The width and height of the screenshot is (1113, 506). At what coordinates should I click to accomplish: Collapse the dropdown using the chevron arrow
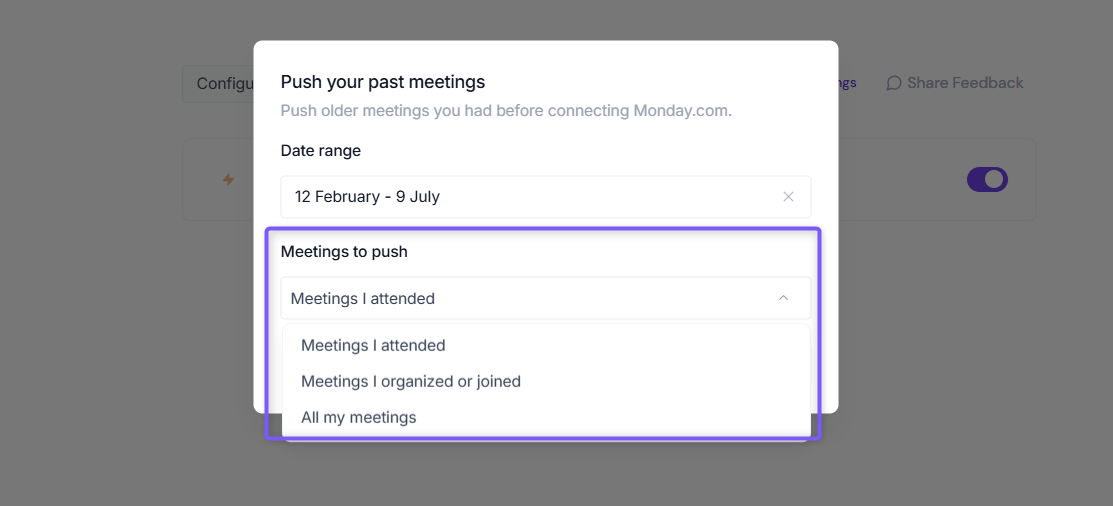tap(784, 298)
